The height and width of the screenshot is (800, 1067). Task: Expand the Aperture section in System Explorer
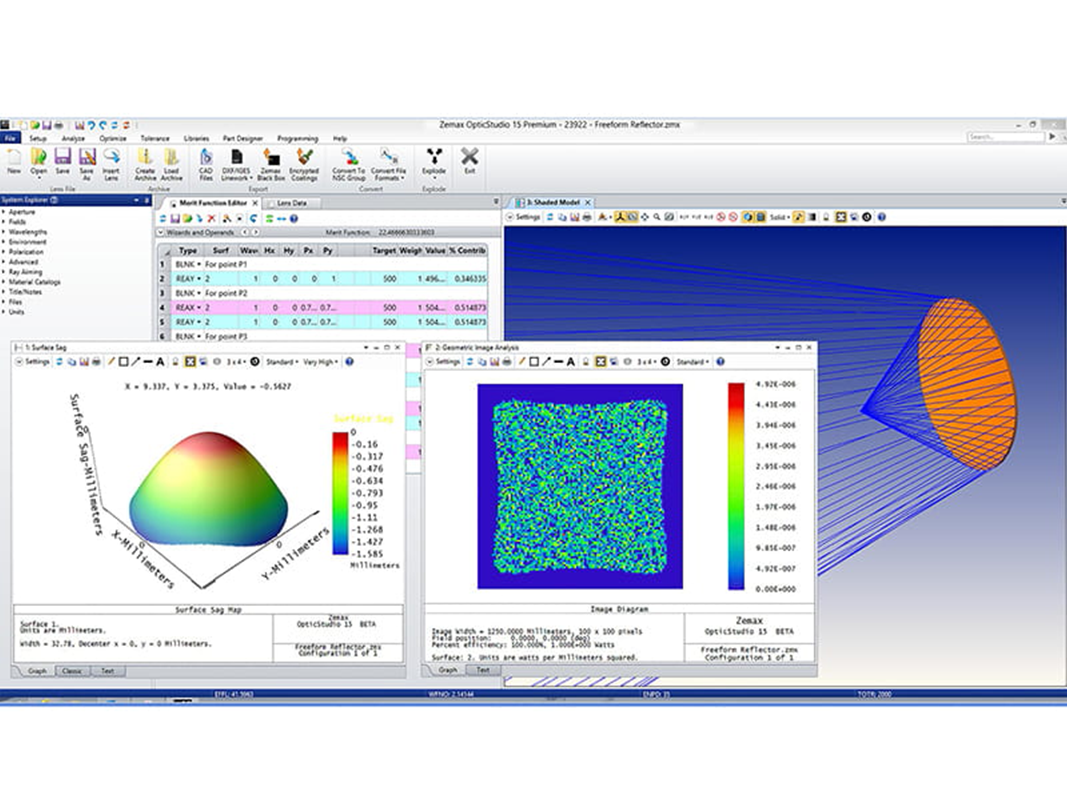(x=3, y=212)
